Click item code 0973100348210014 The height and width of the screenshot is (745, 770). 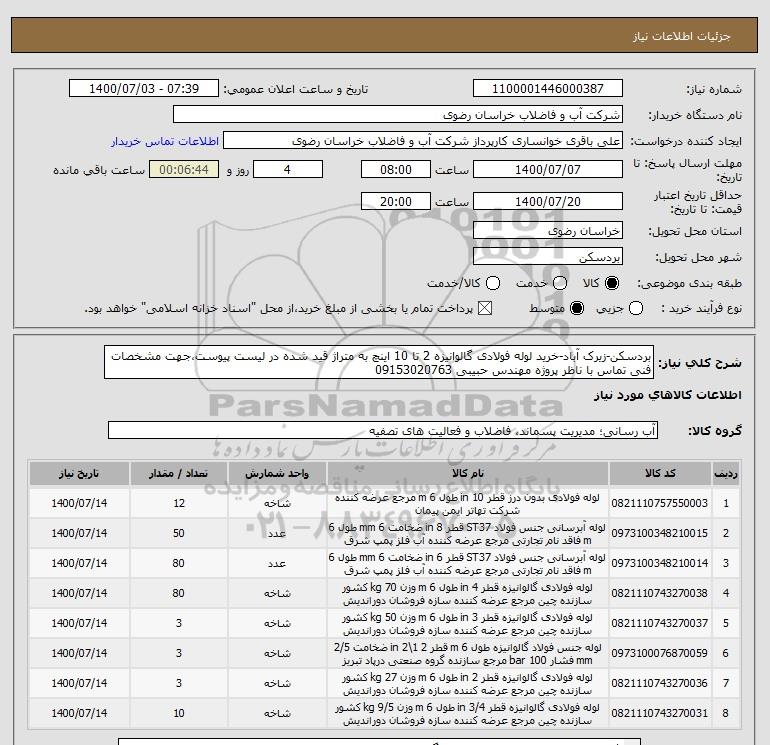660,563
